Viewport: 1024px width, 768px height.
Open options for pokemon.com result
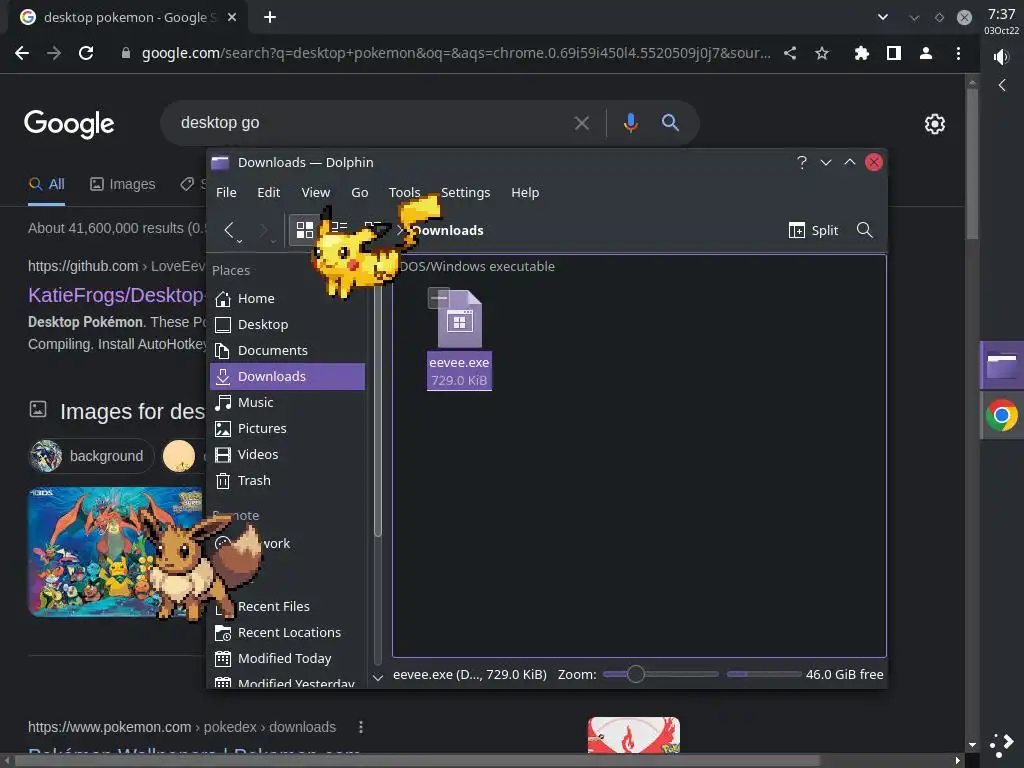(360, 727)
